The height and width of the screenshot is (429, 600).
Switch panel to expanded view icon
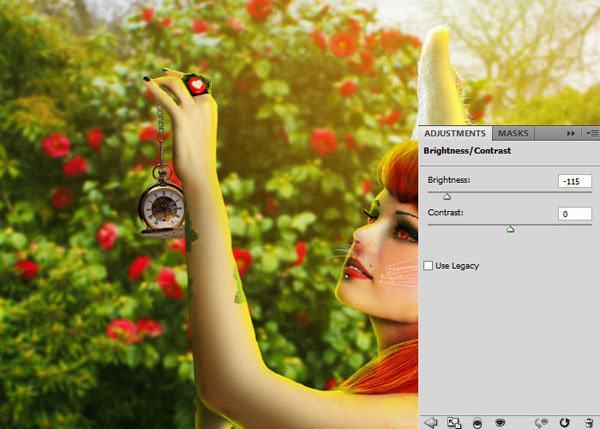[454, 422]
